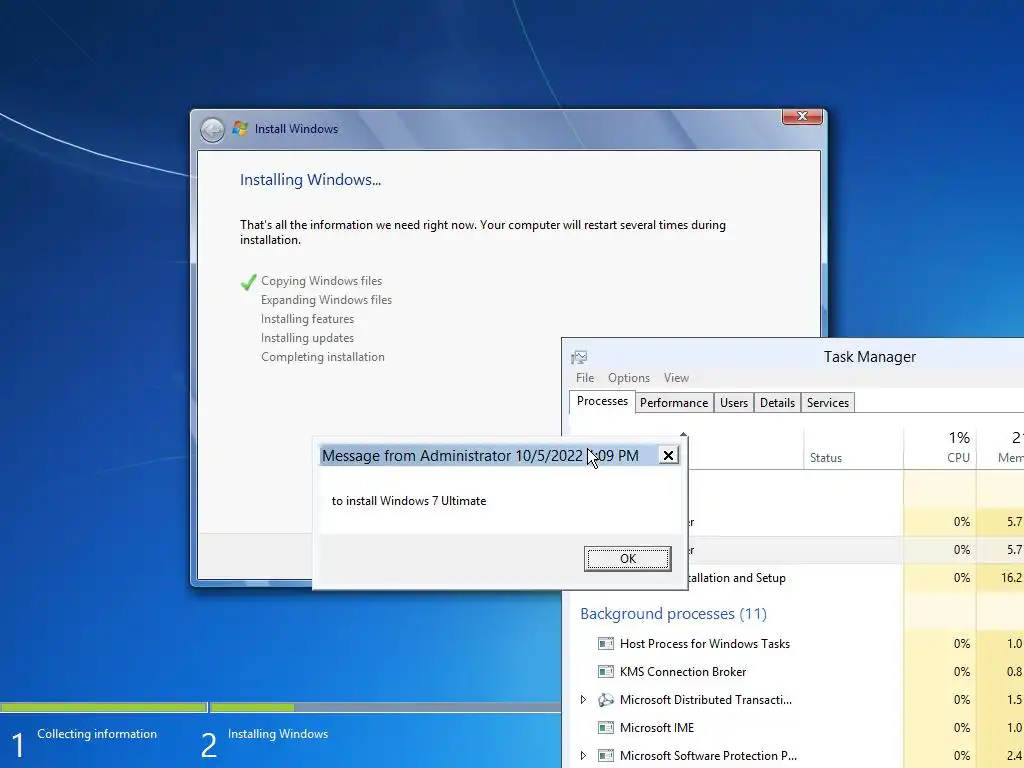Open the Options menu in Task Manager
The image size is (1024, 768).
tap(629, 378)
